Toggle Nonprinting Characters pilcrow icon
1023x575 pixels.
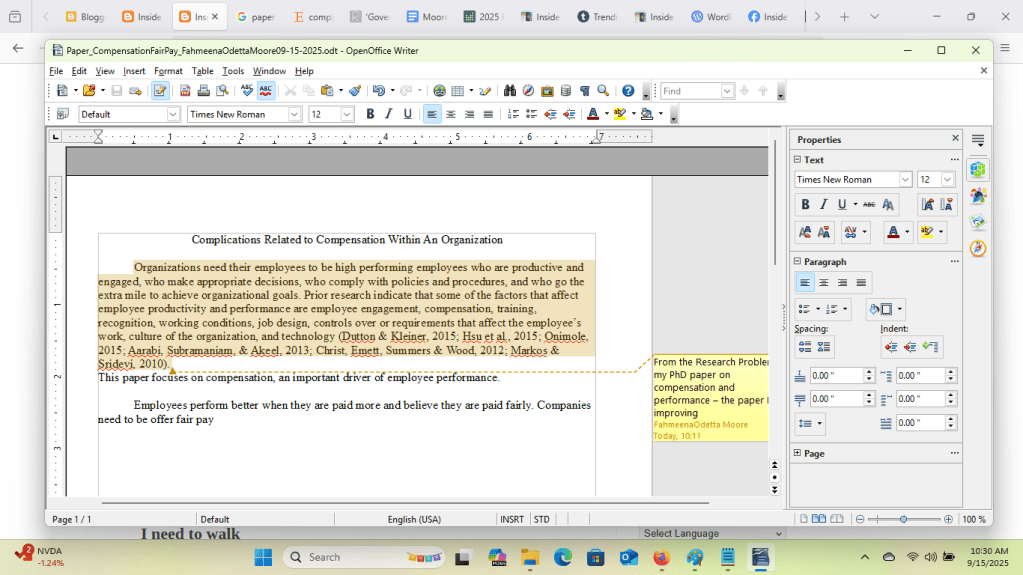(x=584, y=91)
